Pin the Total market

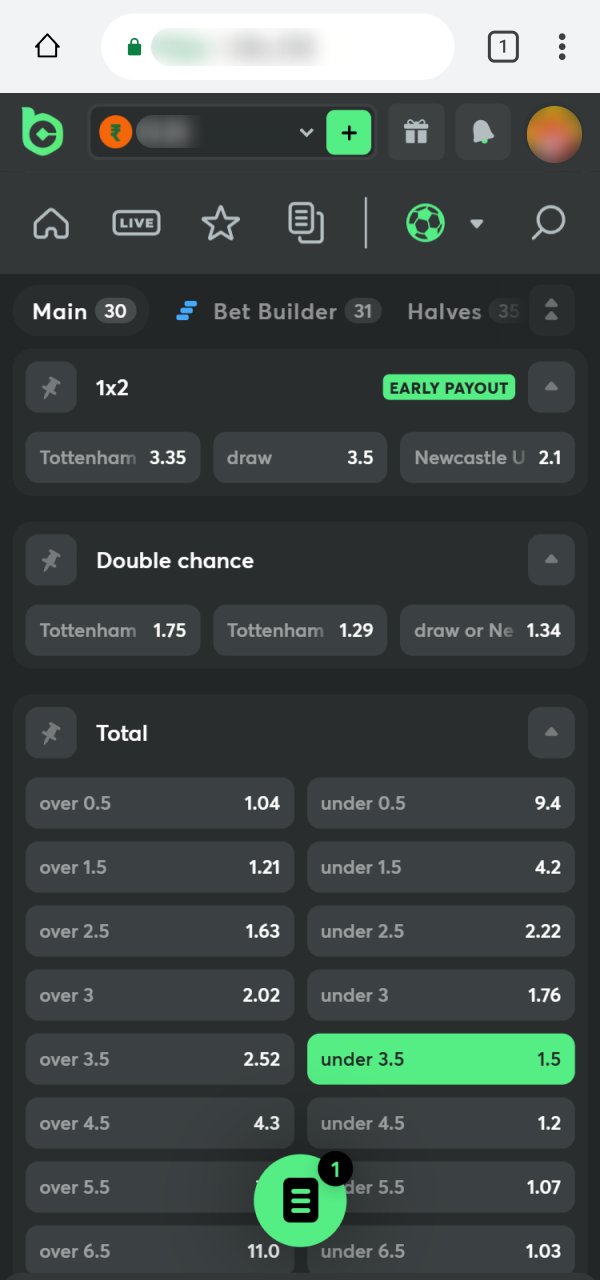pyautogui.click(x=51, y=732)
